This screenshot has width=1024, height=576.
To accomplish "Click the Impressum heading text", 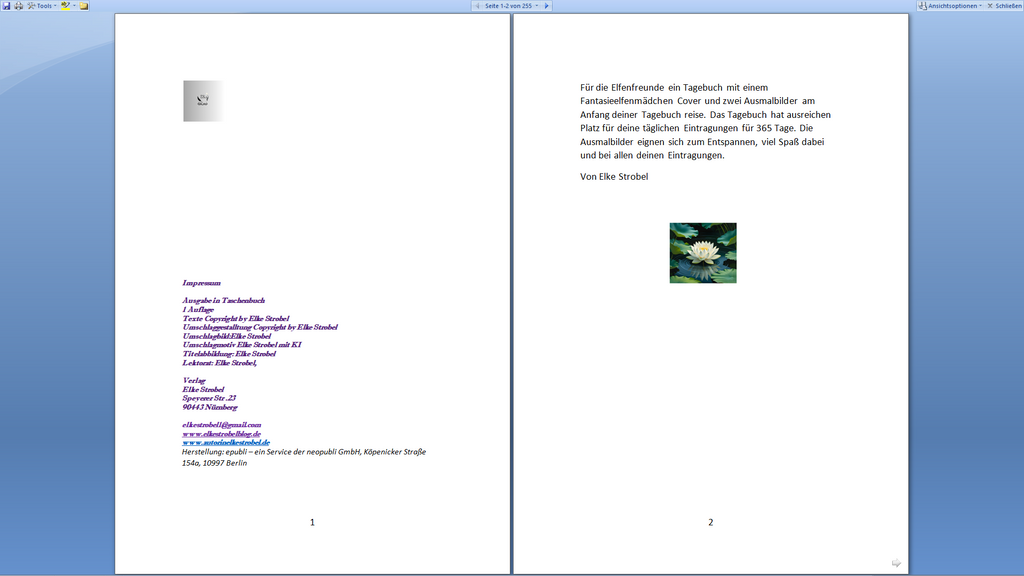I will [201, 283].
